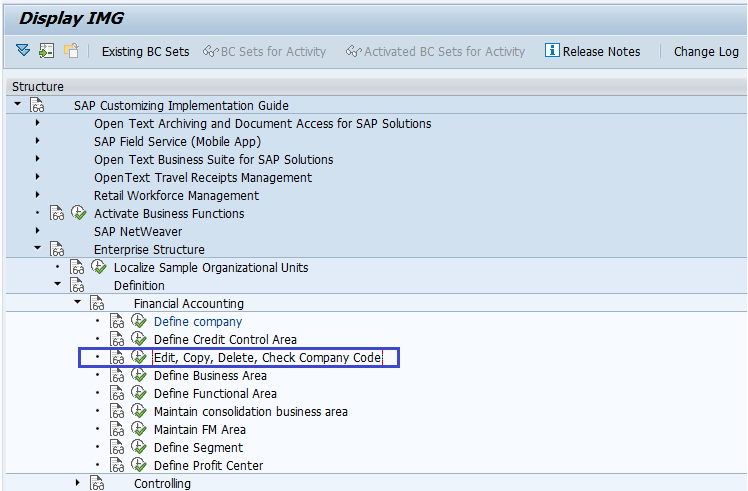Click execute icon next to Define Segment

139,448
